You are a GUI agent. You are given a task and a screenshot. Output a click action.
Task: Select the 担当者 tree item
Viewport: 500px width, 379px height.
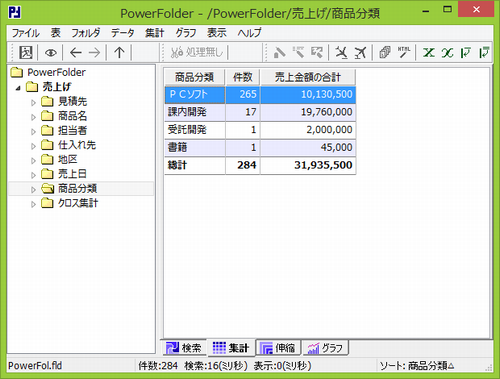click(72, 130)
